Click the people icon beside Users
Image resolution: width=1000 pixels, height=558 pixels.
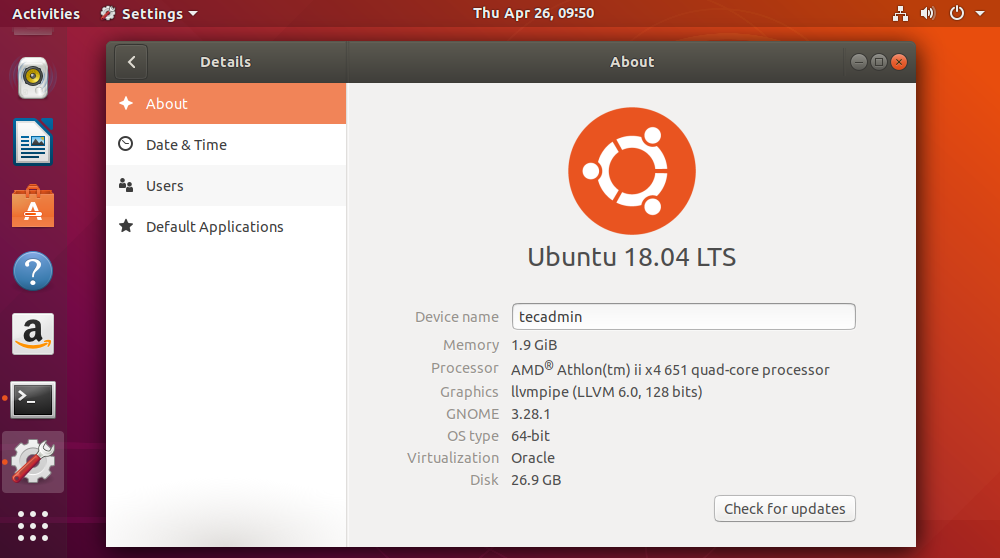(x=126, y=185)
